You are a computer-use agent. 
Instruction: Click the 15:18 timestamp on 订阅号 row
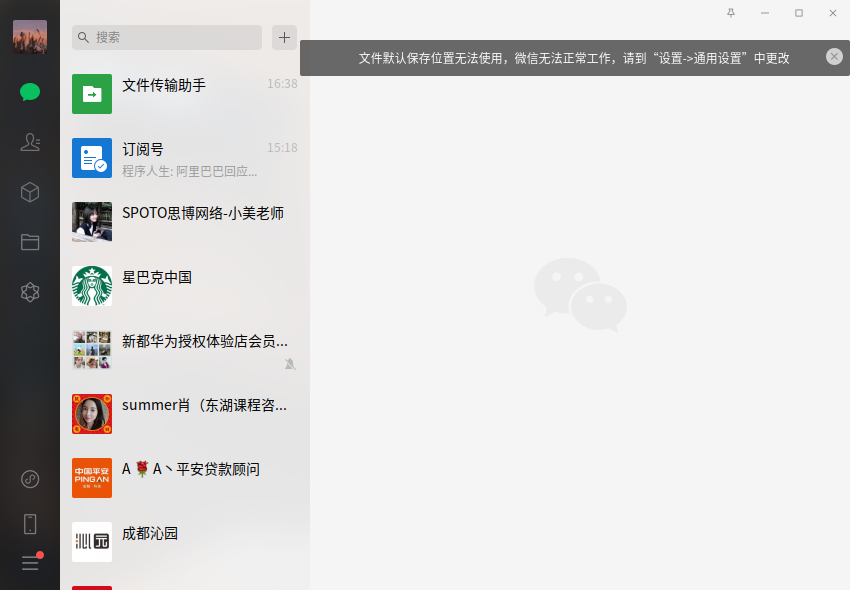pyautogui.click(x=282, y=148)
